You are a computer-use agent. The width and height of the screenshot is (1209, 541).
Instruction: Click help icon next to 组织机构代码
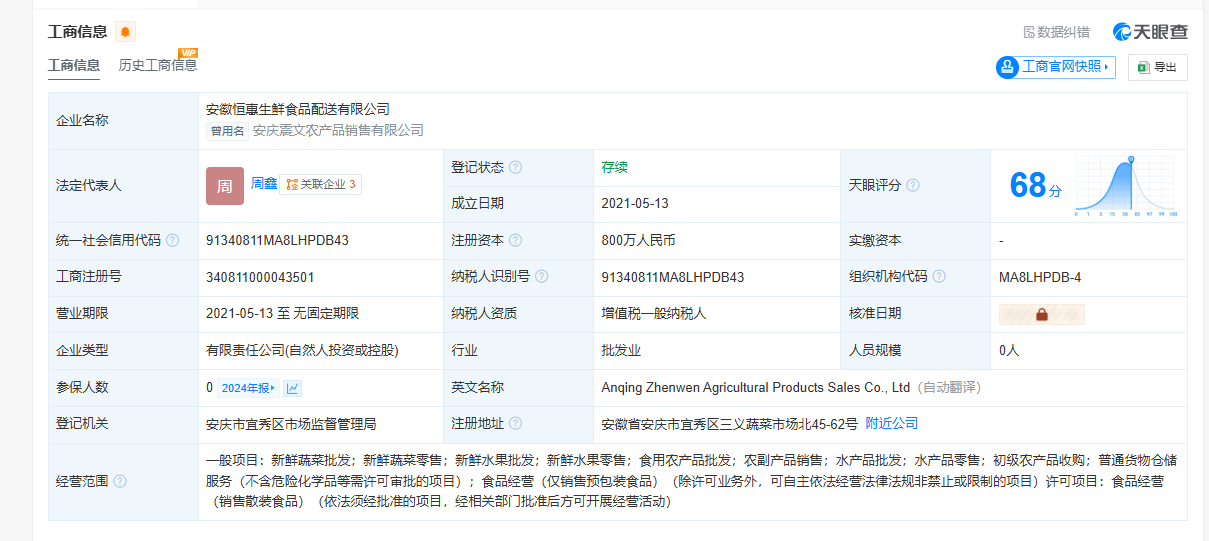tap(939, 277)
